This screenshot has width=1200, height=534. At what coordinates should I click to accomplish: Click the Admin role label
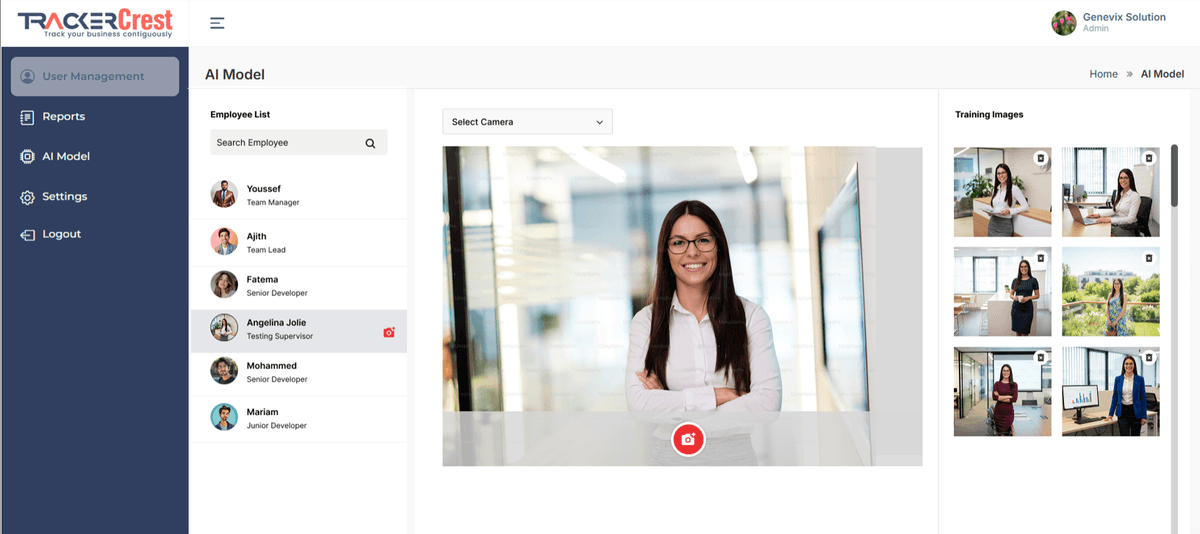pyautogui.click(x=1096, y=29)
